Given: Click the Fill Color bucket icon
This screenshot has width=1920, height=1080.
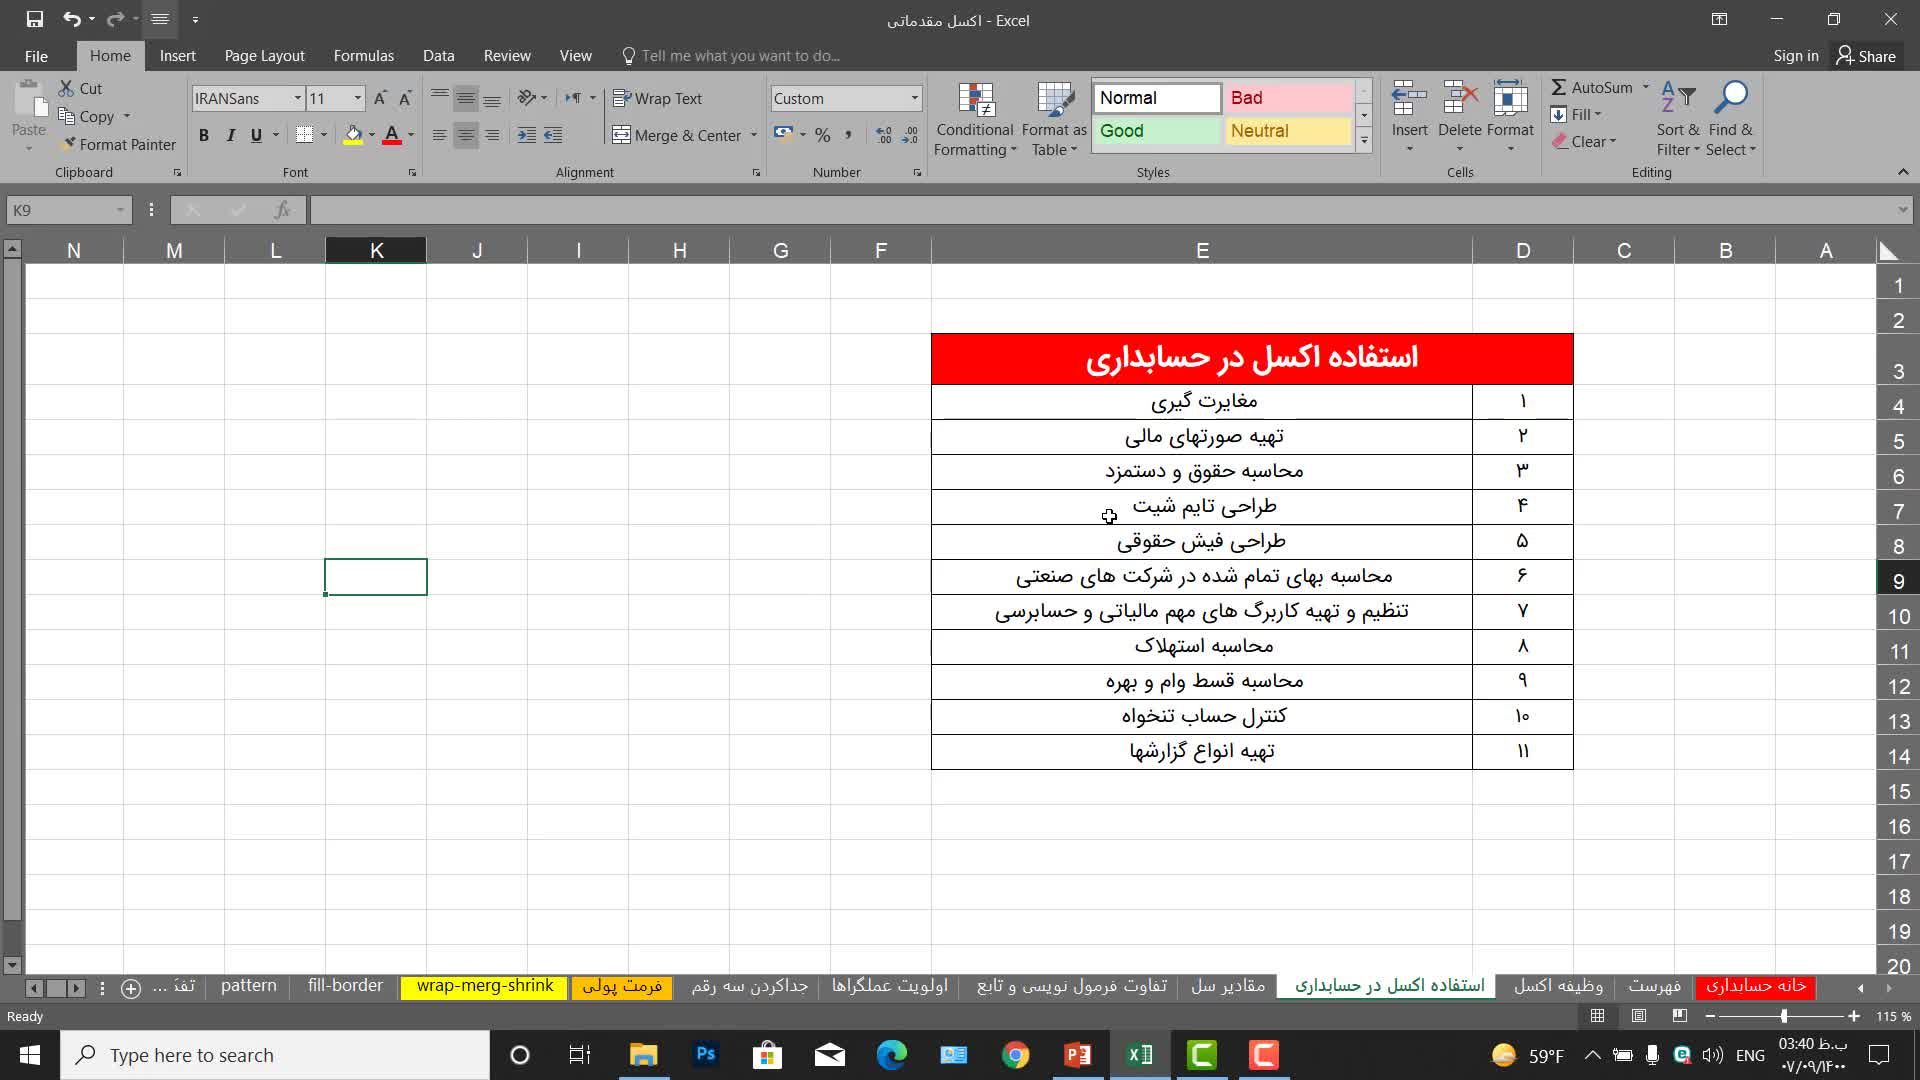Looking at the screenshot, I should tap(353, 135).
